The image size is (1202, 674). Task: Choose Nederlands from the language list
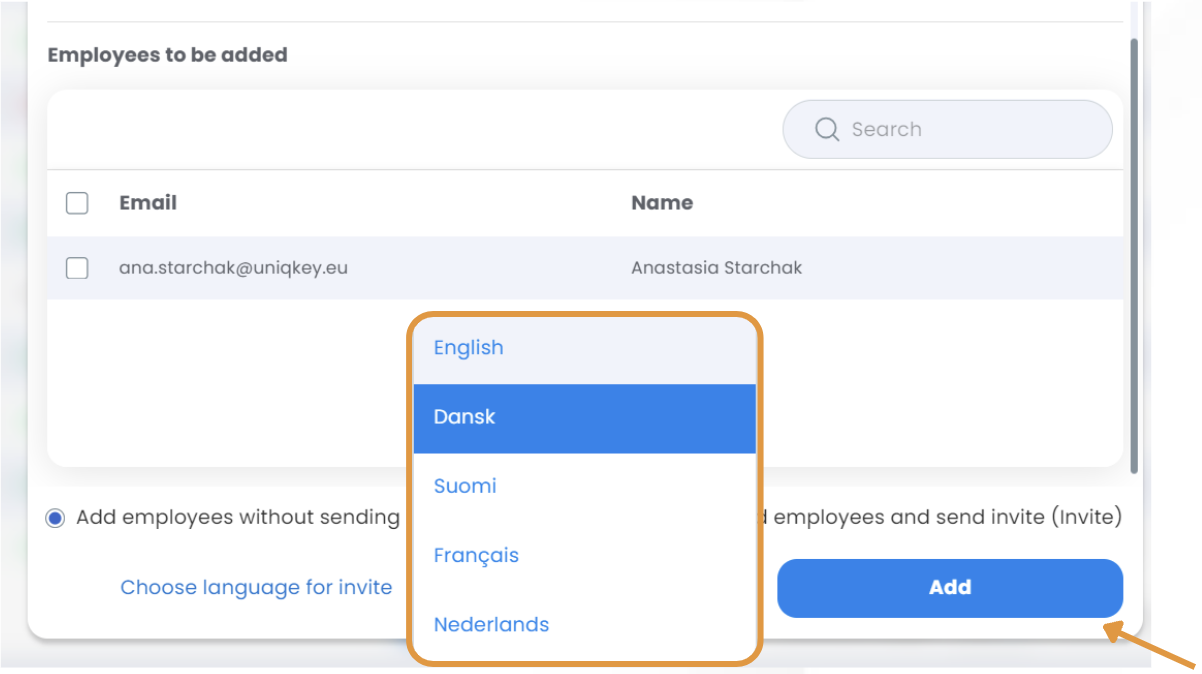pyautogui.click(x=585, y=625)
